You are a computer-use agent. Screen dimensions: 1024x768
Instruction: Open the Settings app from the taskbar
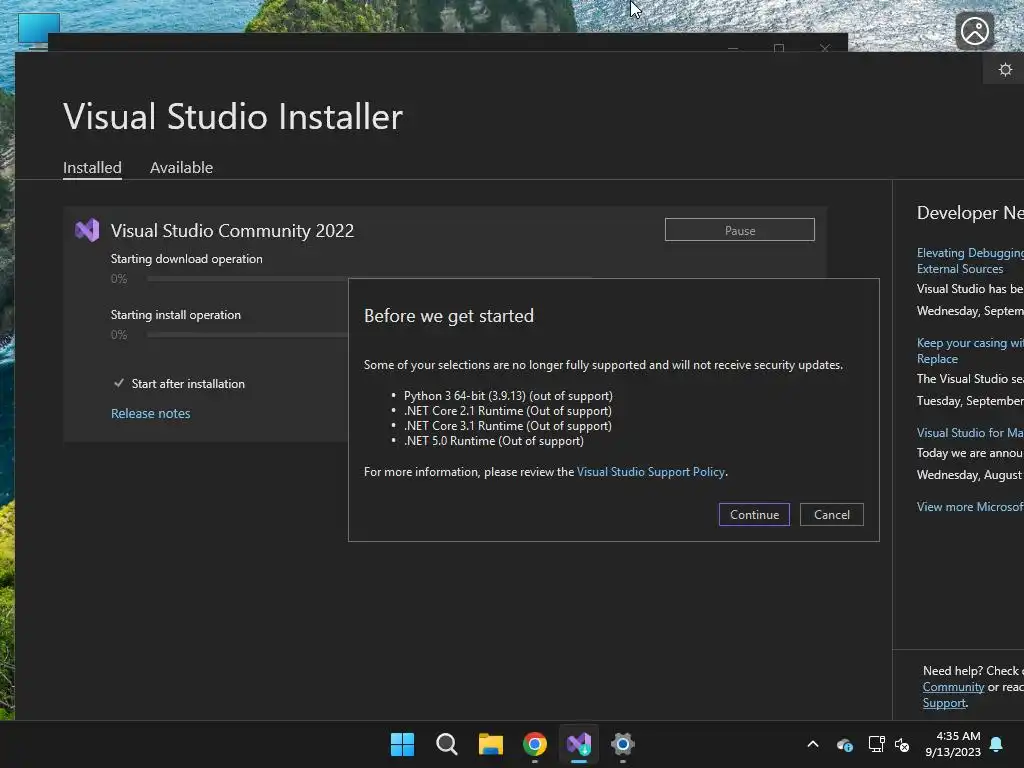coord(622,744)
